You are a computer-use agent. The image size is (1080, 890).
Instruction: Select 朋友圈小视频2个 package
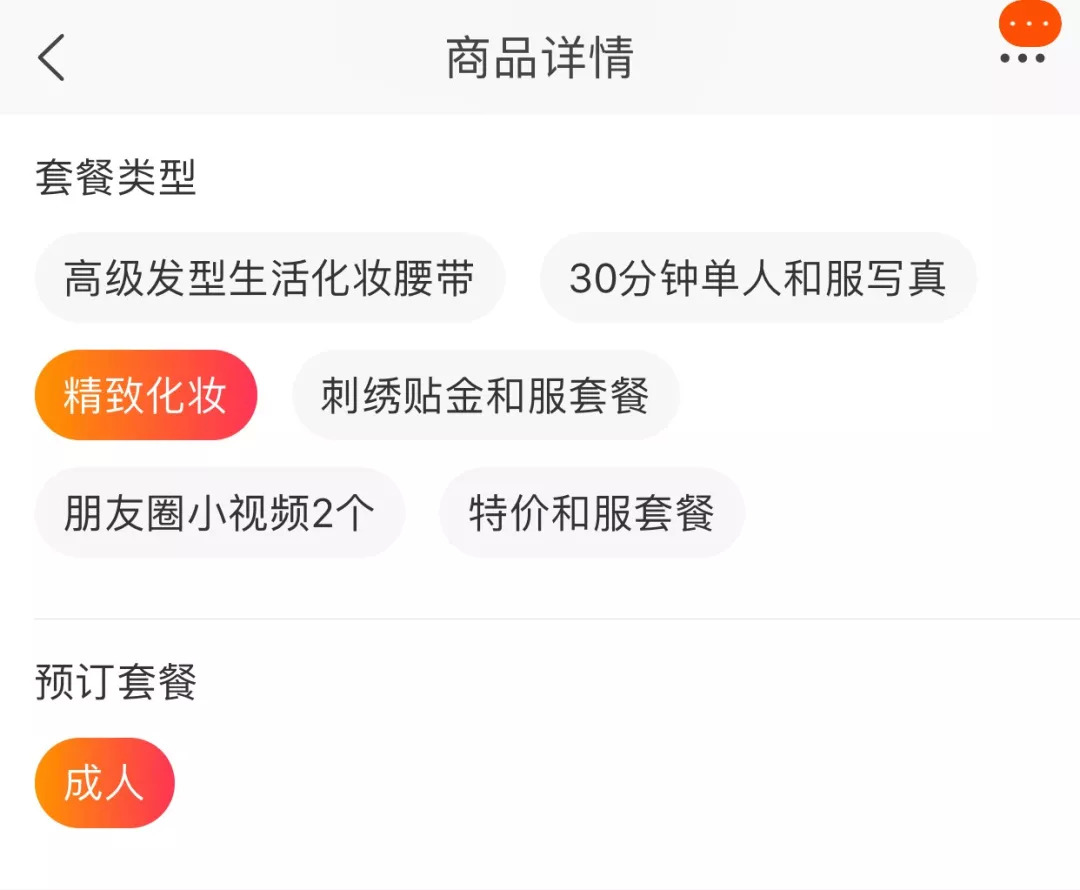219,513
